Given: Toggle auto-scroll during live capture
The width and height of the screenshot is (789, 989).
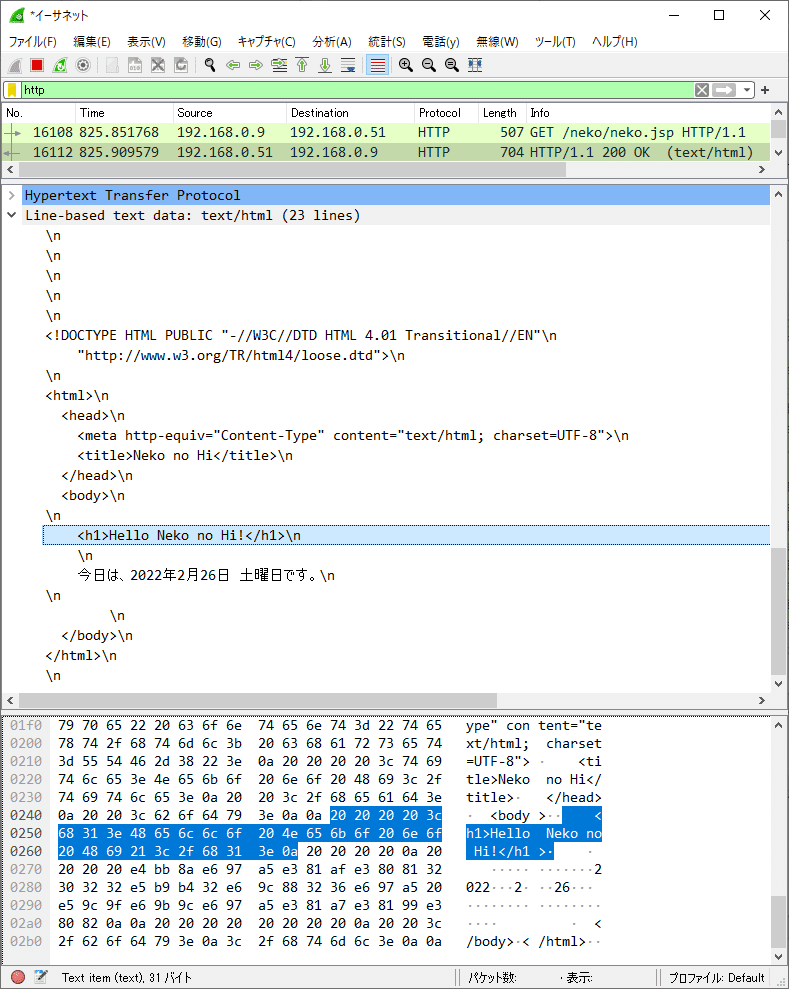Looking at the screenshot, I should [348, 65].
